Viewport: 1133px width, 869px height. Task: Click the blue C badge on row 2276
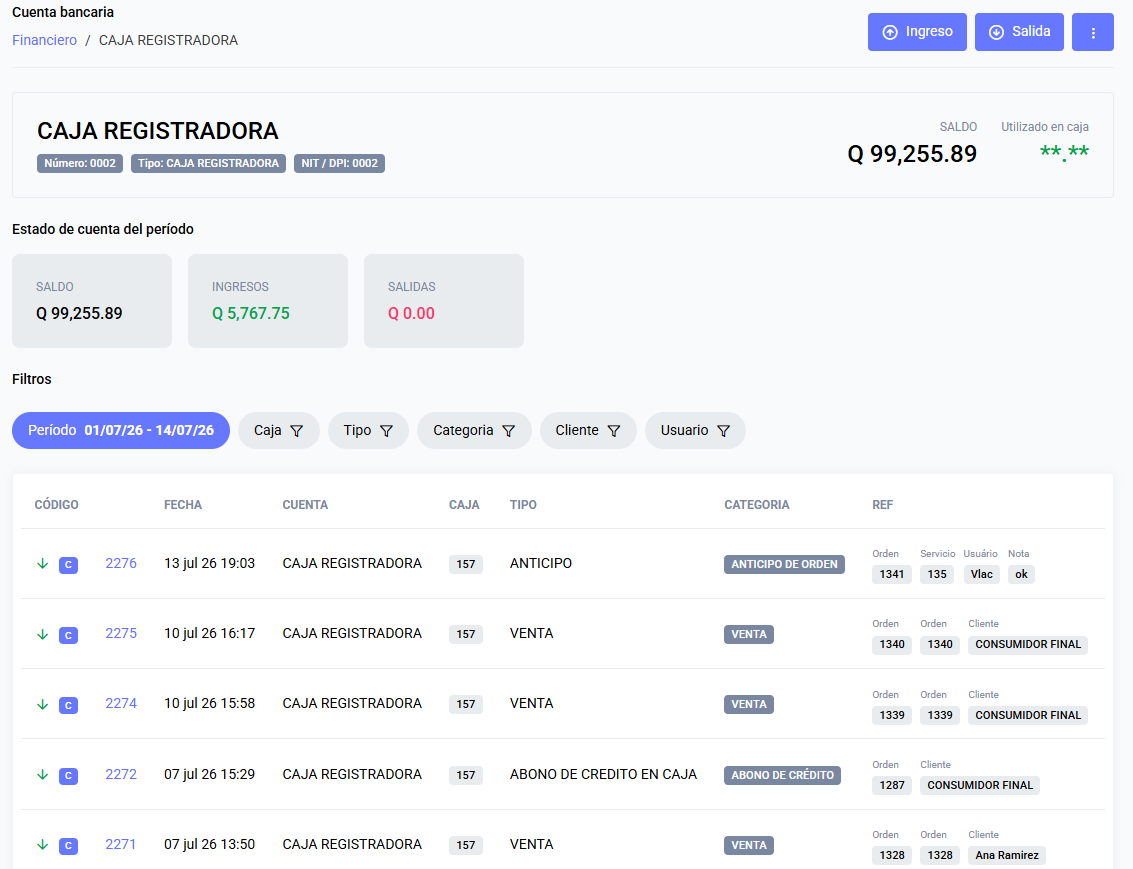(69, 565)
